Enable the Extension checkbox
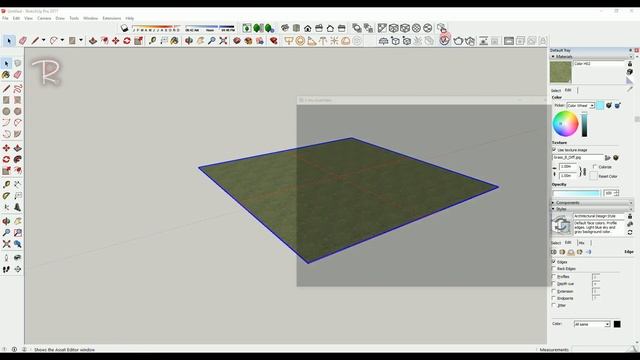Image resolution: width=640 pixels, height=360 pixels. click(554, 291)
